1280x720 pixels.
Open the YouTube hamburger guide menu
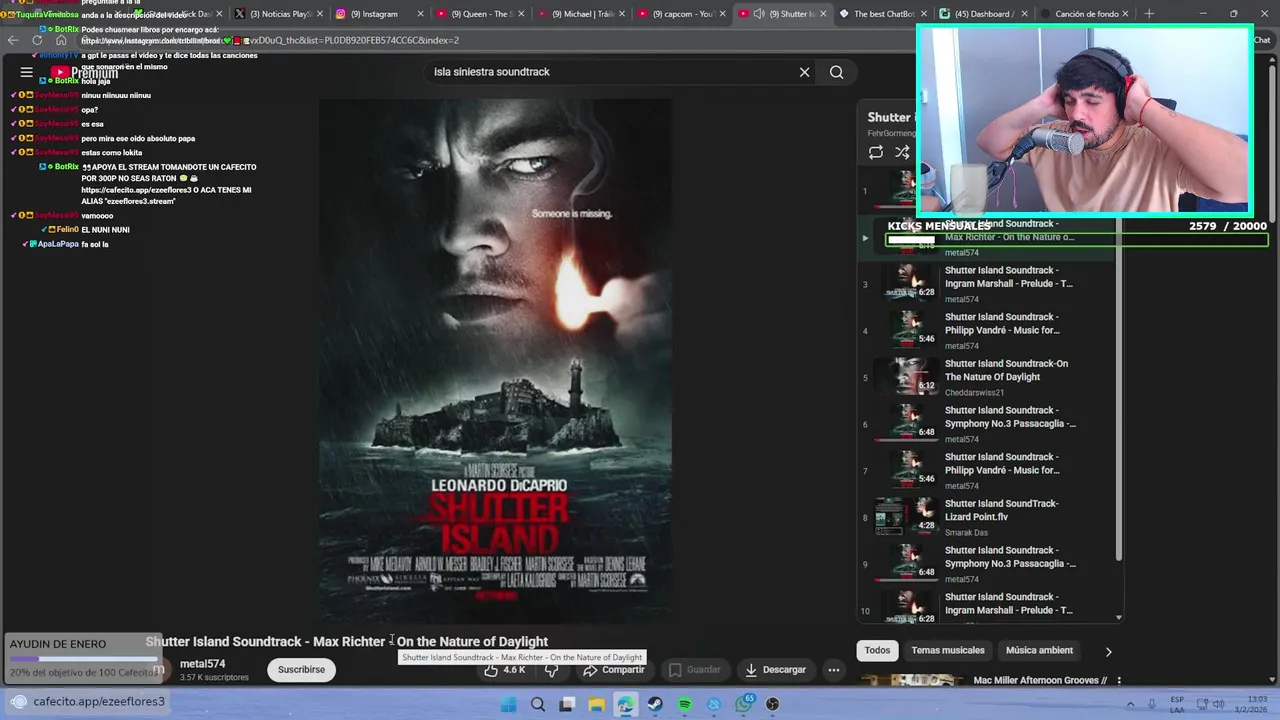pyautogui.click(x=26, y=72)
